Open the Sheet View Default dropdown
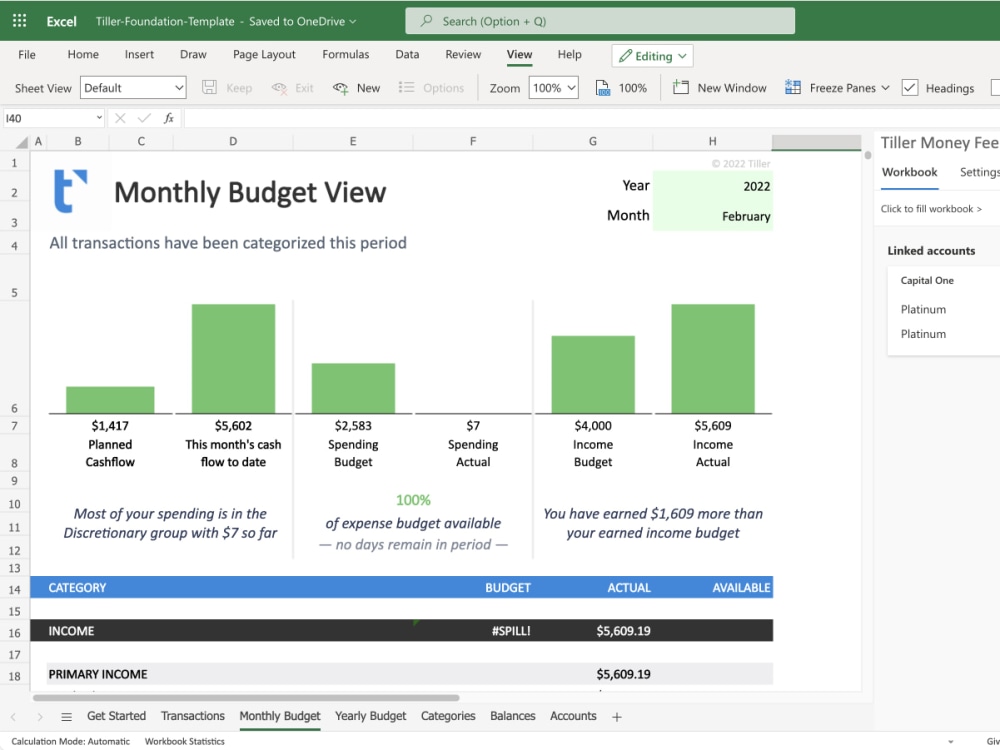Image resolution: width=1000 pixels, height=750 pixels. pyautogui.click(x=133, y=88)
